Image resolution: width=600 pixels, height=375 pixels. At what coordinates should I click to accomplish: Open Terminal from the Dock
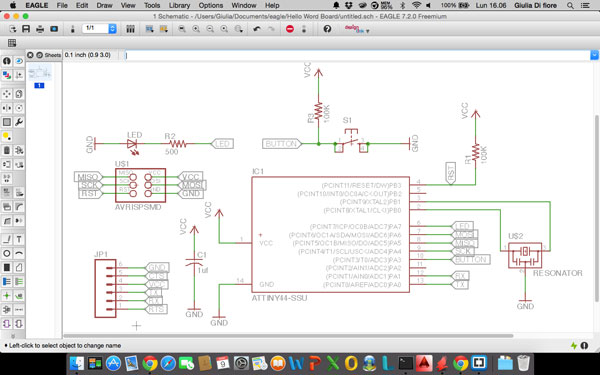click(x=406, y=363)
